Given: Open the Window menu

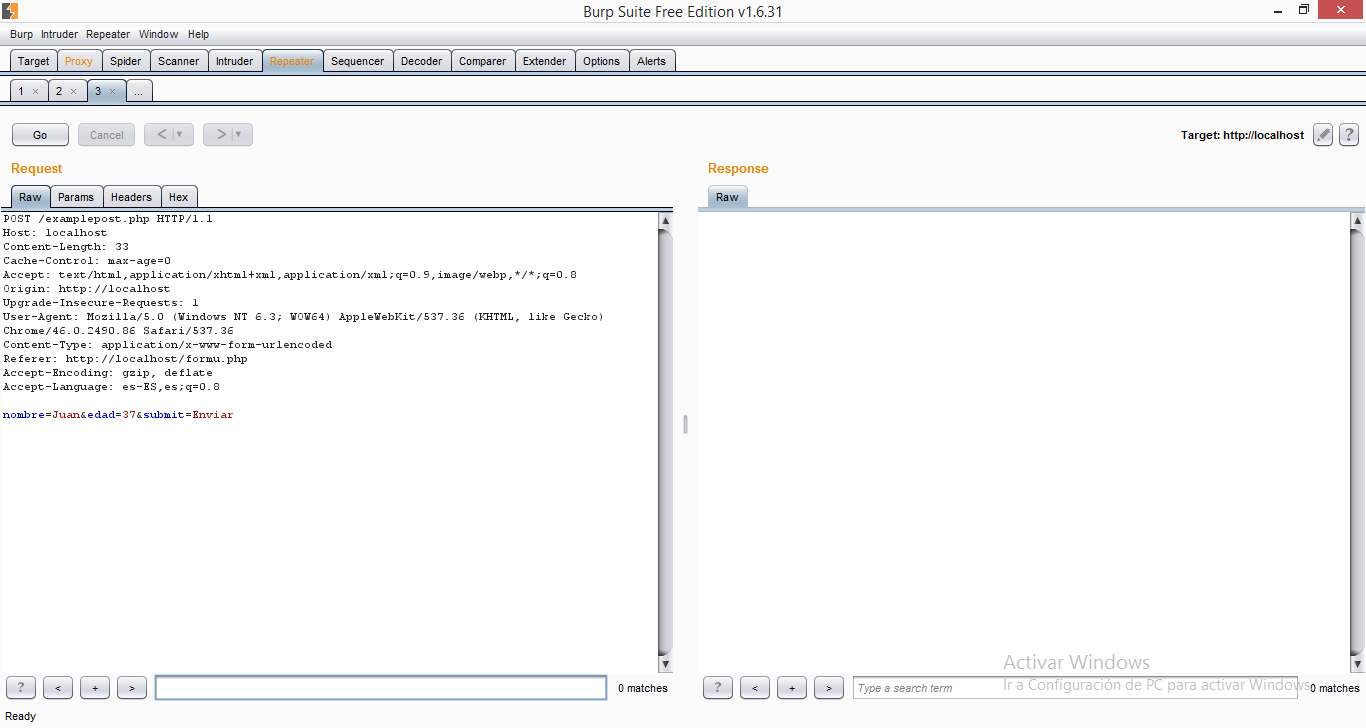Looking at the screenshot, I should pos(158,34).
